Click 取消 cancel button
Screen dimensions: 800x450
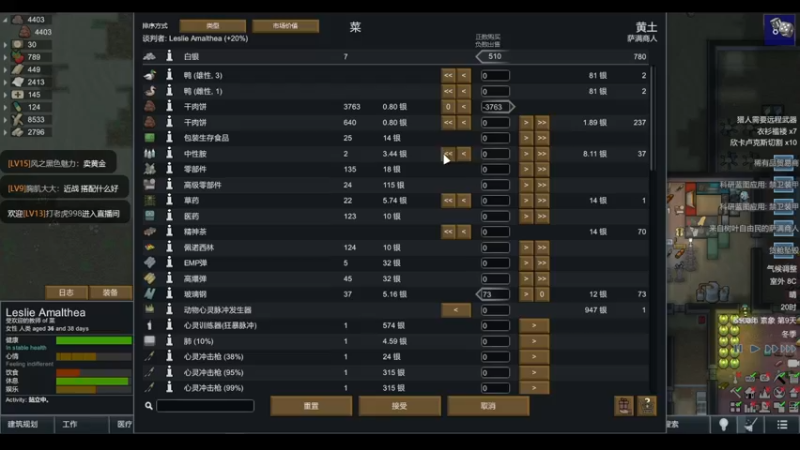point(488,406)
